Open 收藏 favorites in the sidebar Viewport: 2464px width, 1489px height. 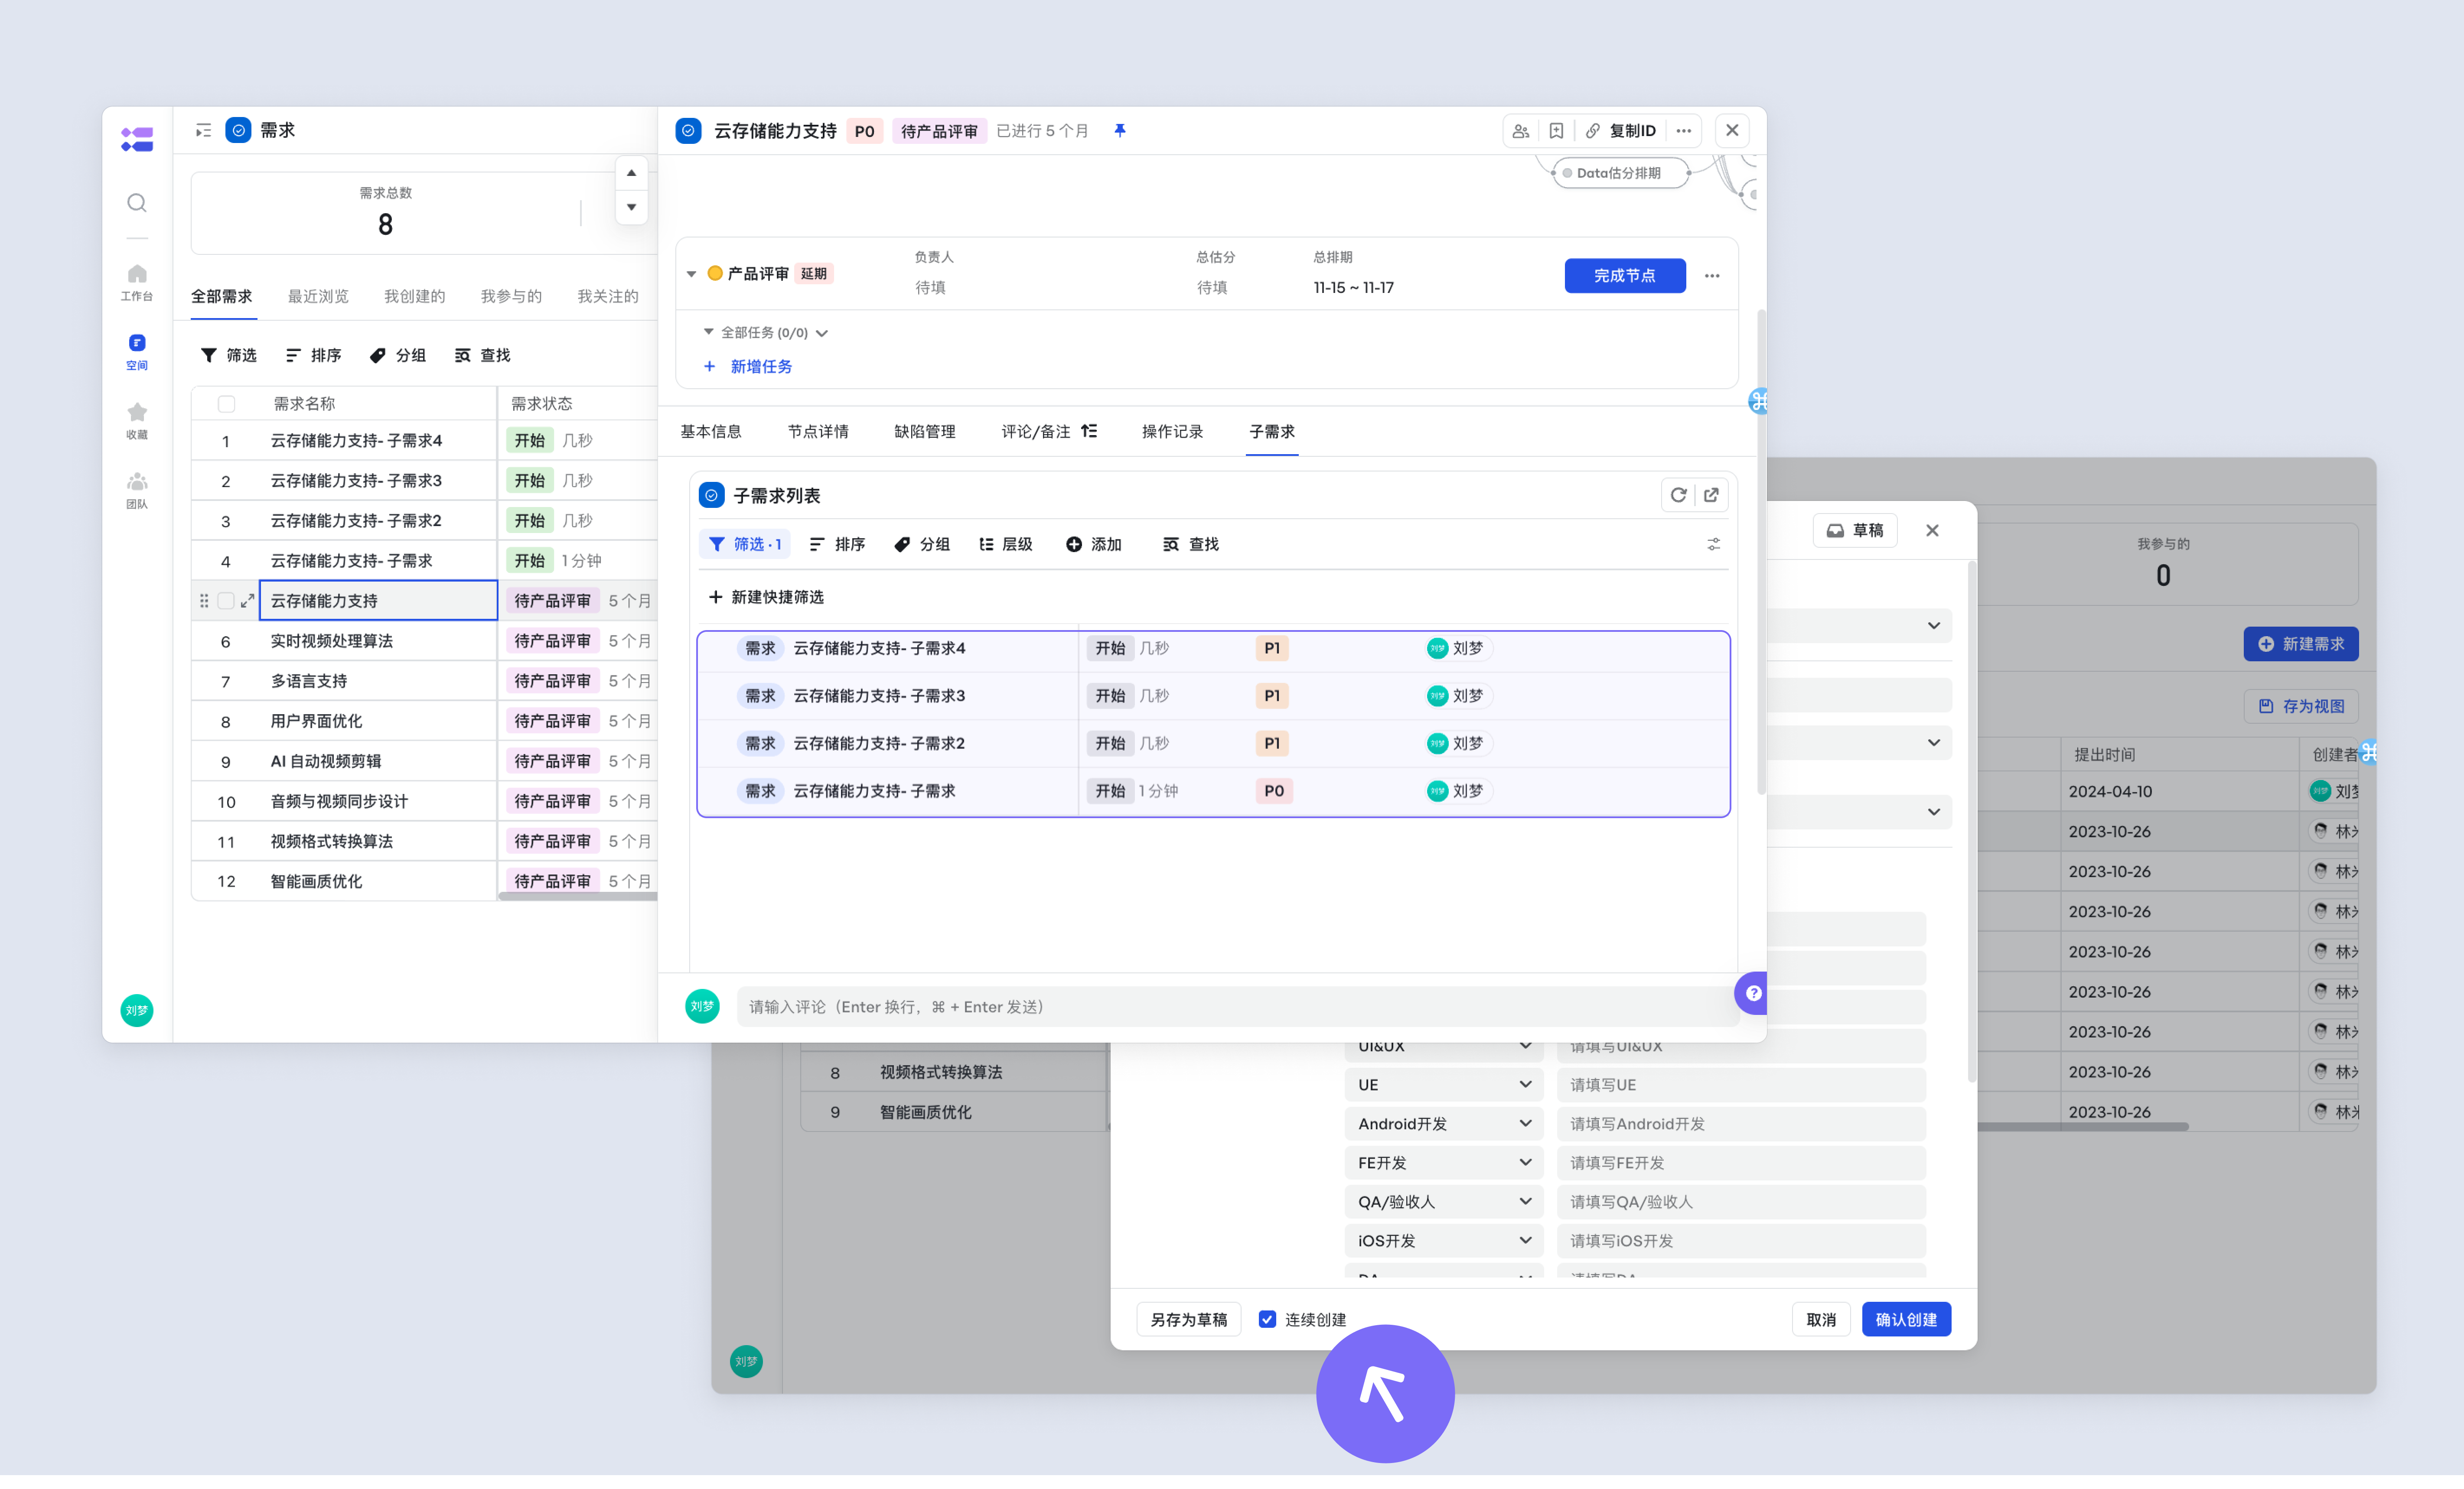tap(137, 421)
